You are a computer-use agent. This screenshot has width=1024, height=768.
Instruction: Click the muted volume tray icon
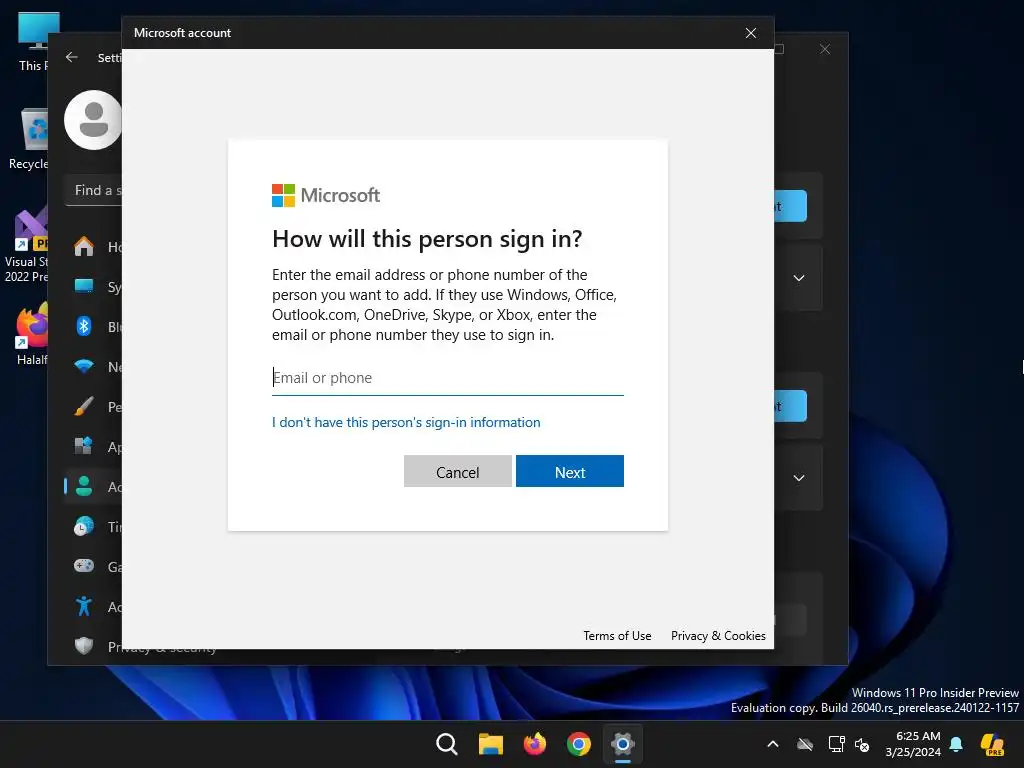(x=862, y=744)
